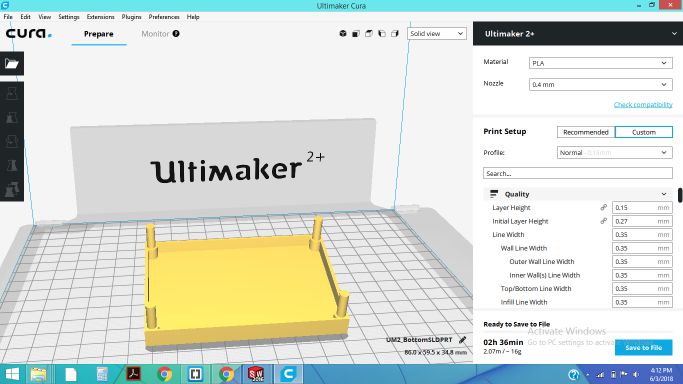The height and width of the screenshot is (384, 683).
Task: Switch camera to top view icon
Action: 369,34
